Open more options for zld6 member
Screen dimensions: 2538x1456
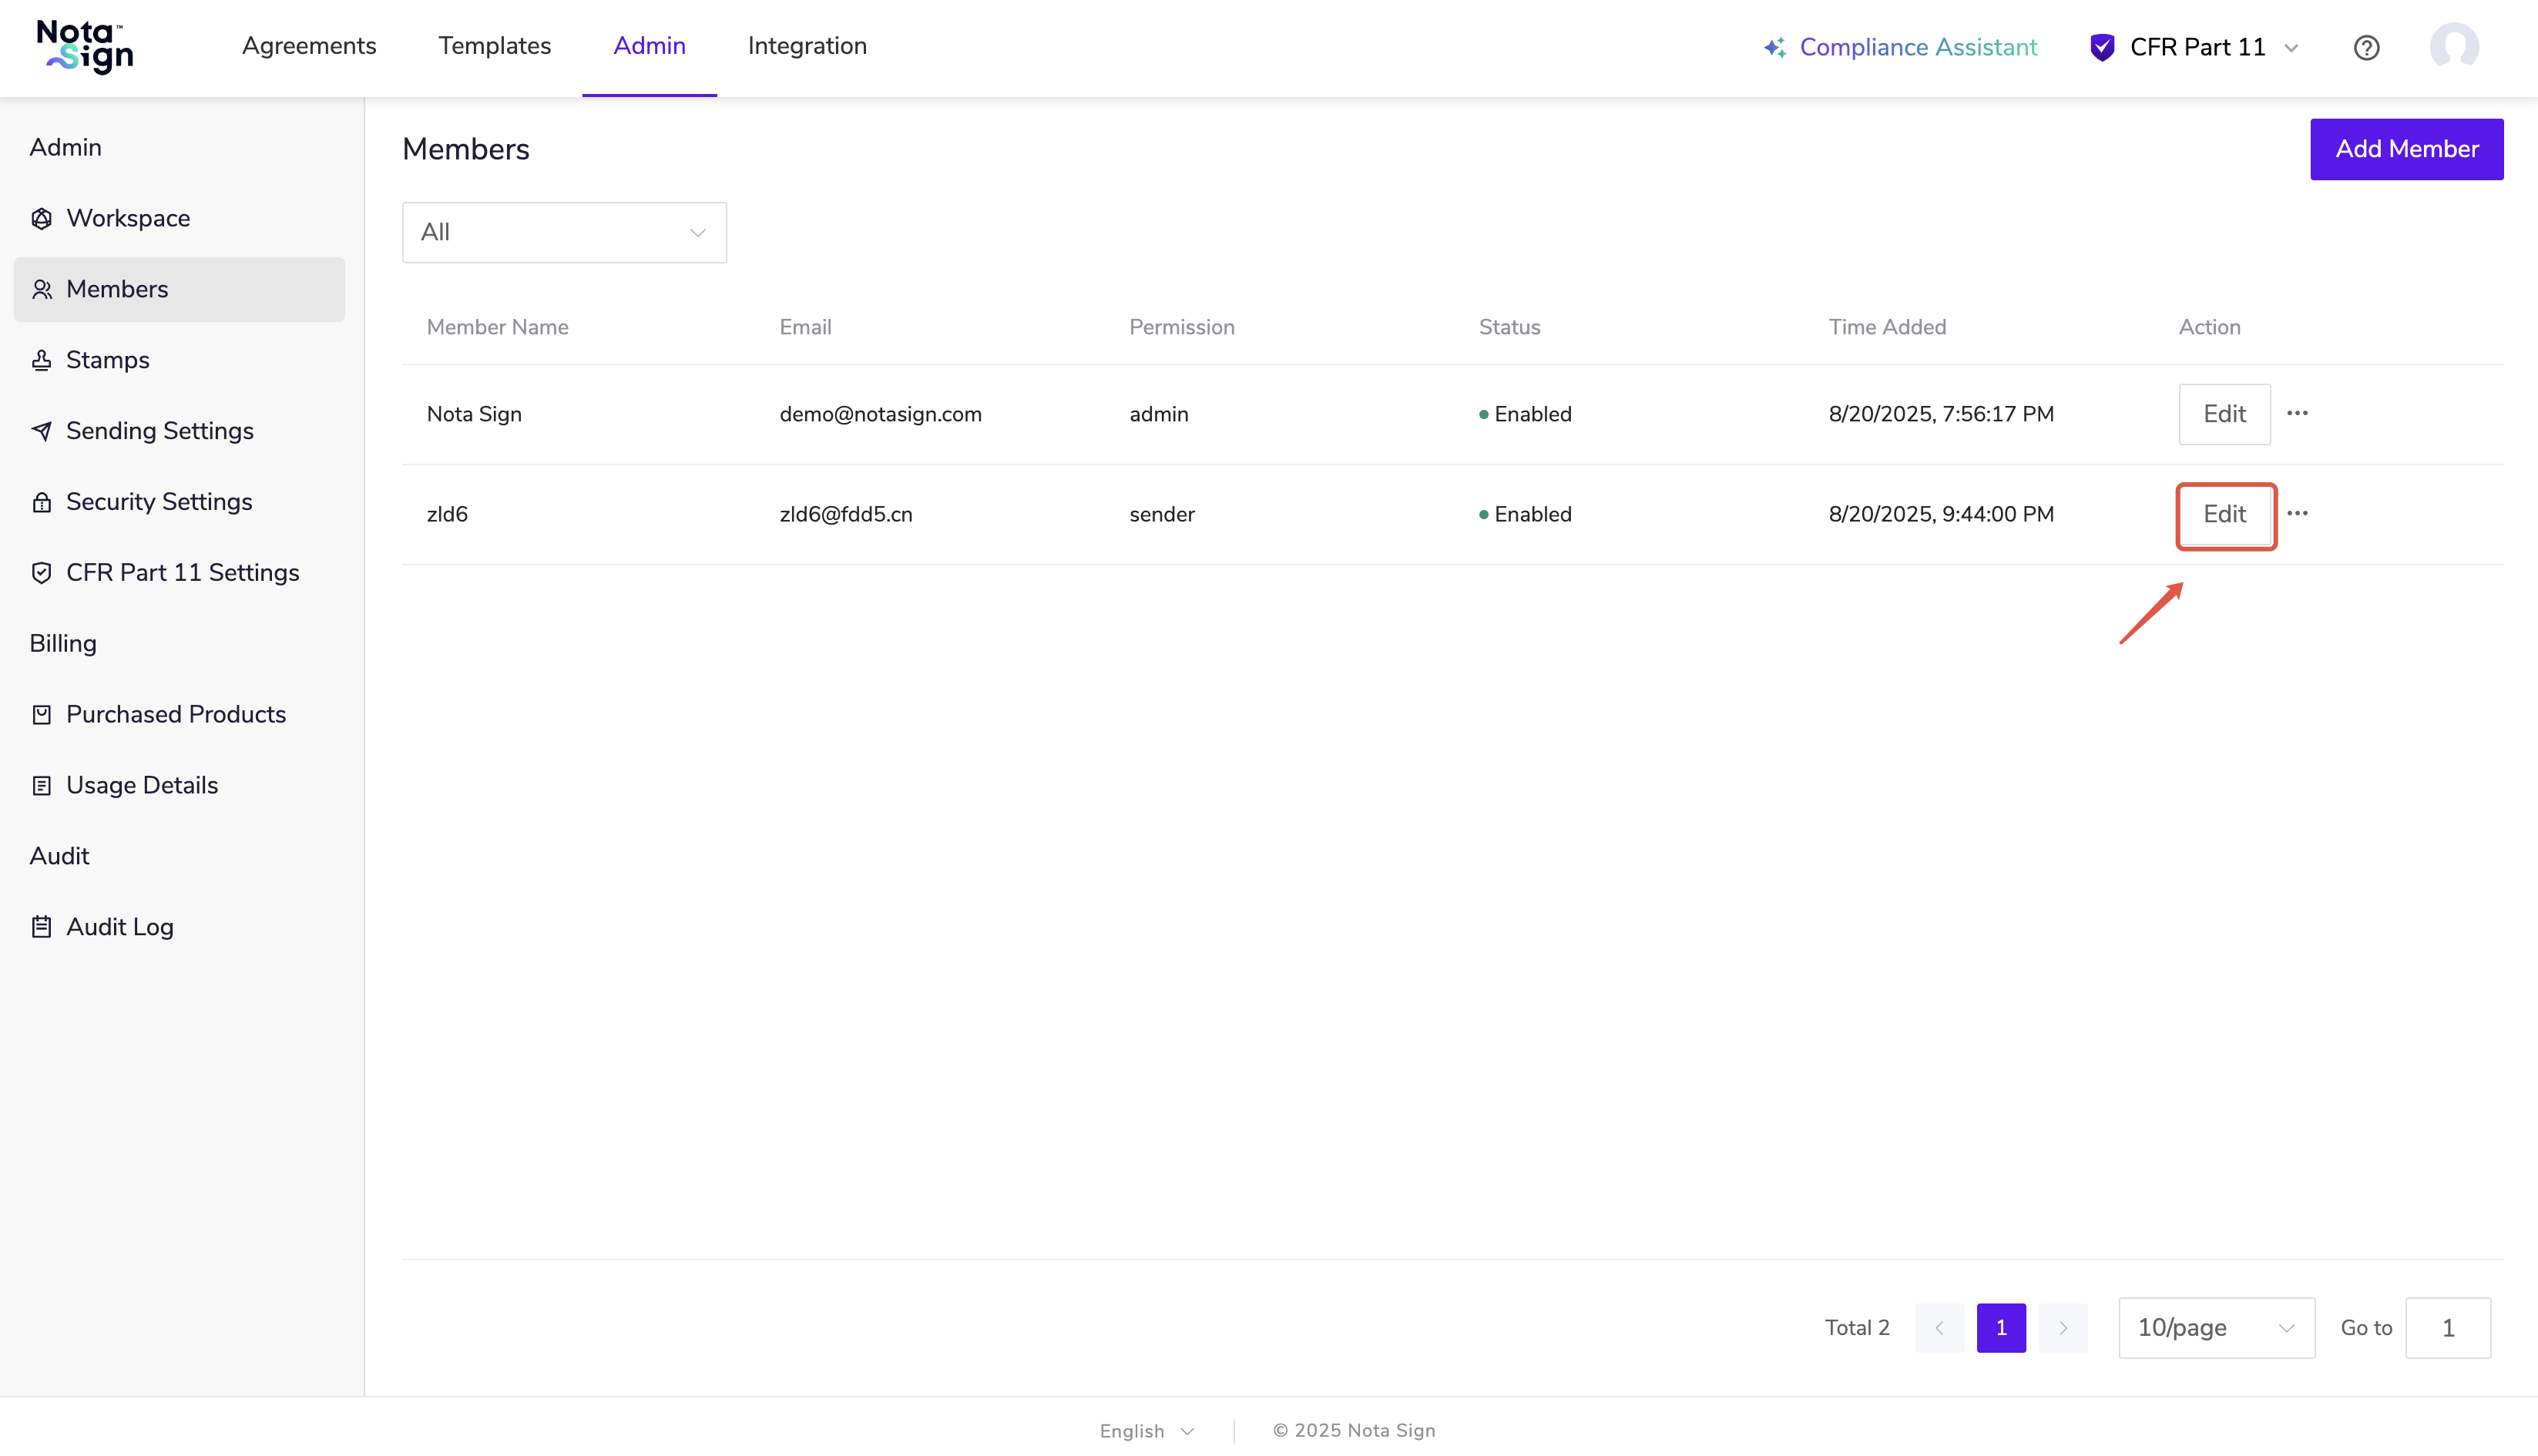point(2297,513)
